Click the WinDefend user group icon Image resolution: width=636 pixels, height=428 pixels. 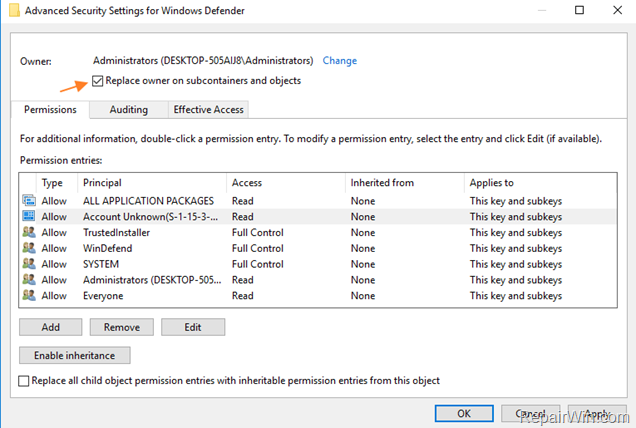tap(29, 247)
